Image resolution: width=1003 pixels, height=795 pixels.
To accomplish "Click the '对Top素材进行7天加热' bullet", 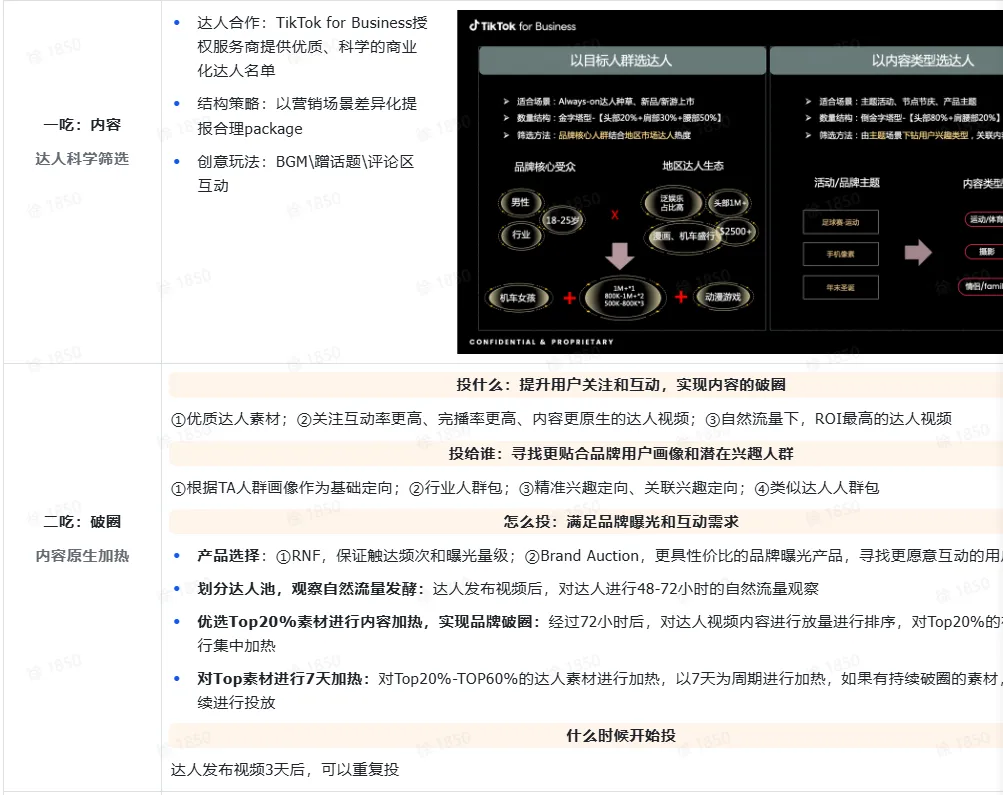I will [600, 691].
